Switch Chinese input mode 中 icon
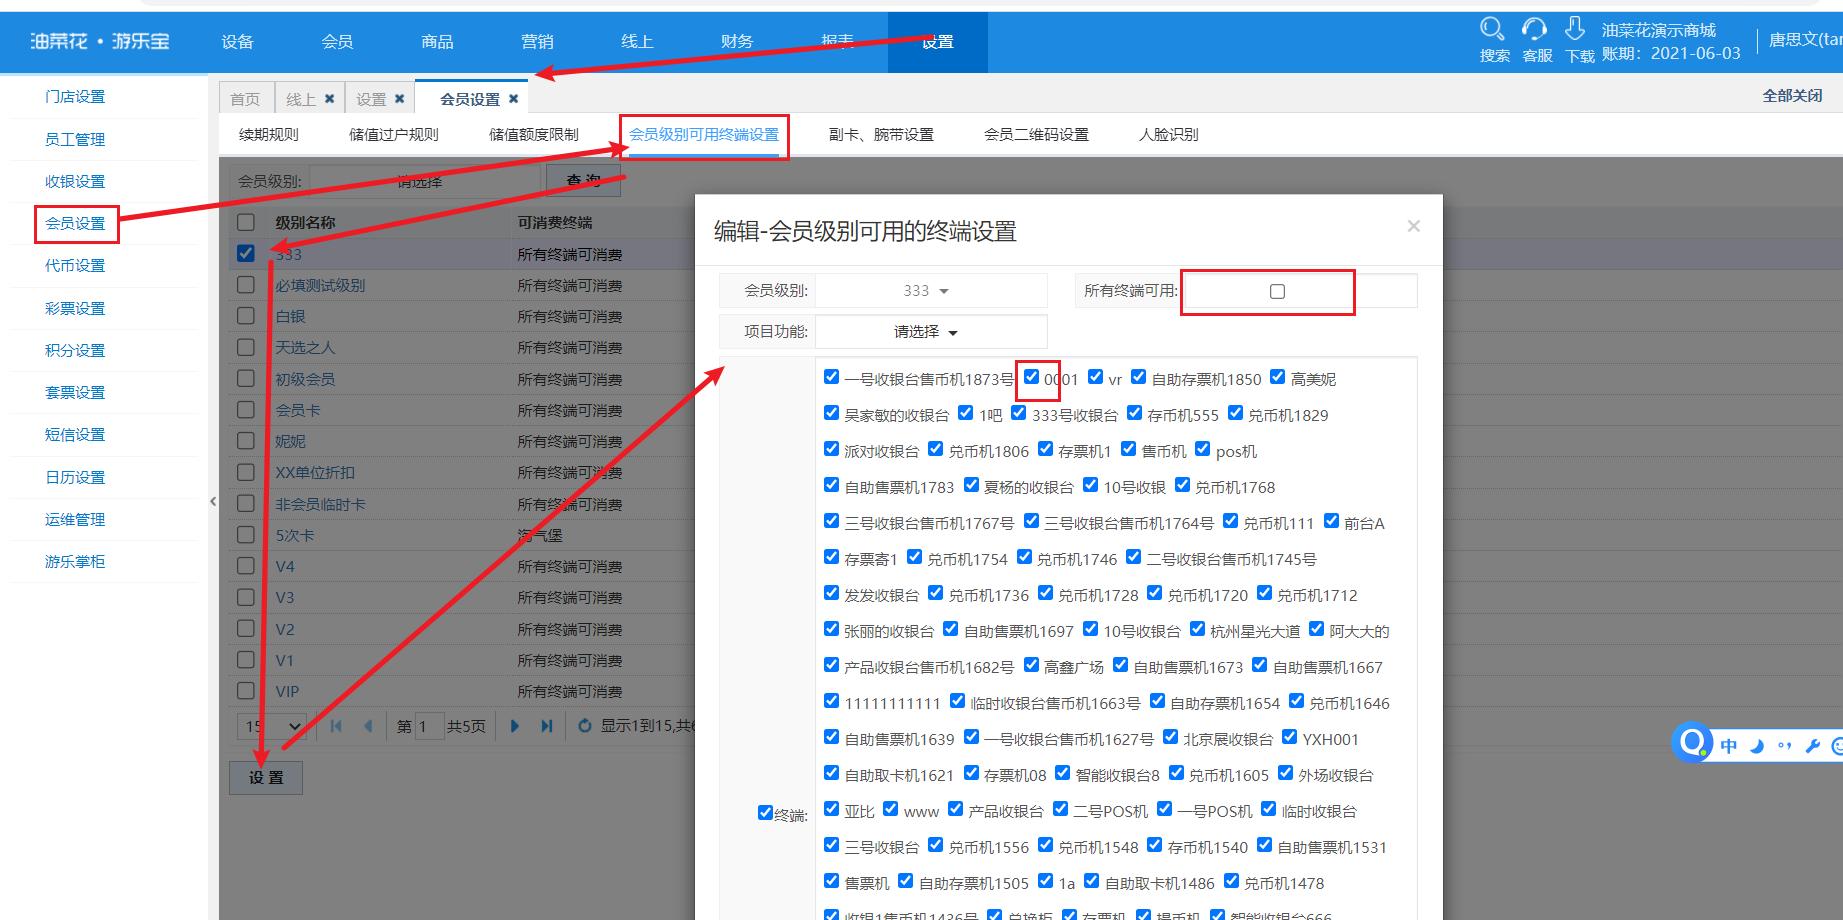The image size is (1843, 920). pos(1729,746)
